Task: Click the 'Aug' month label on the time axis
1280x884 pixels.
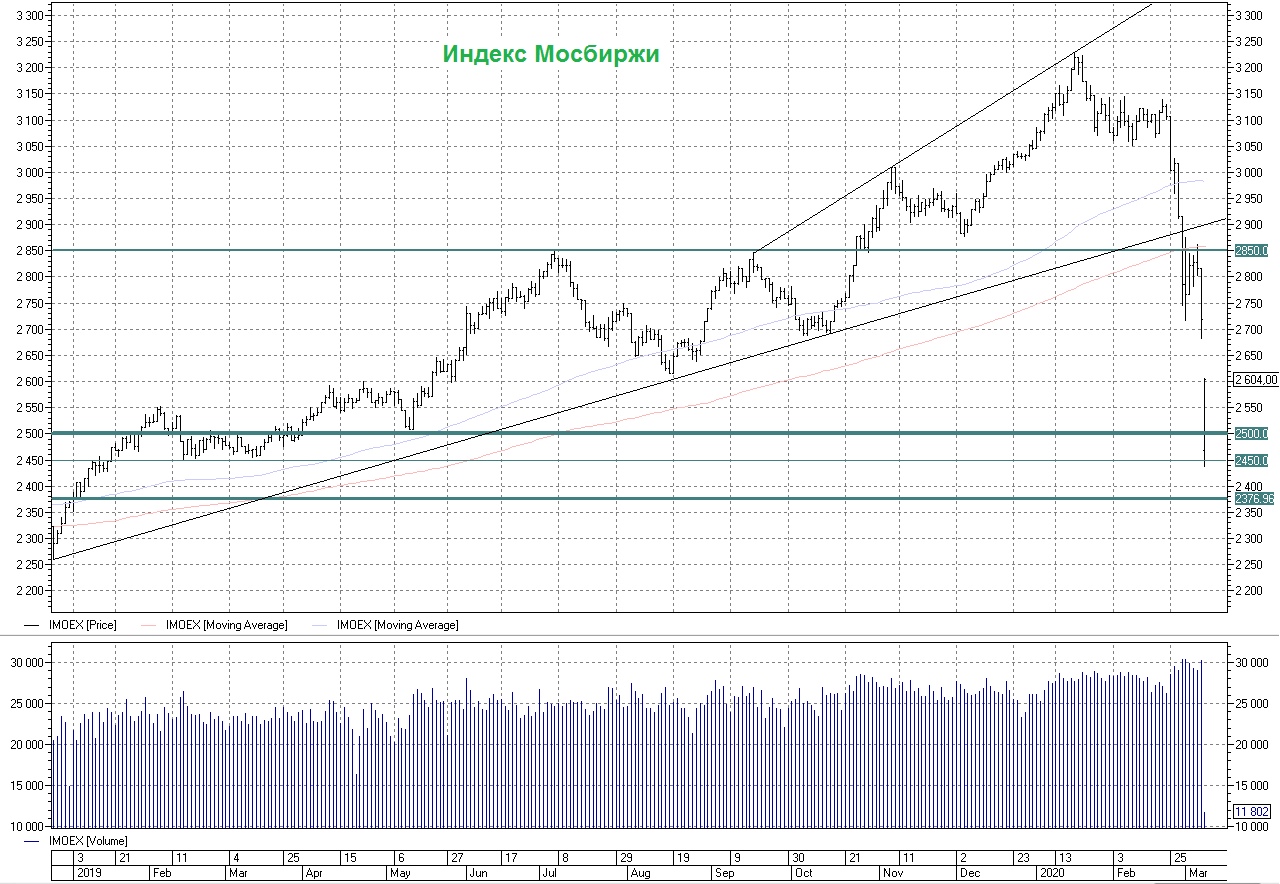Action: point(640,873)
